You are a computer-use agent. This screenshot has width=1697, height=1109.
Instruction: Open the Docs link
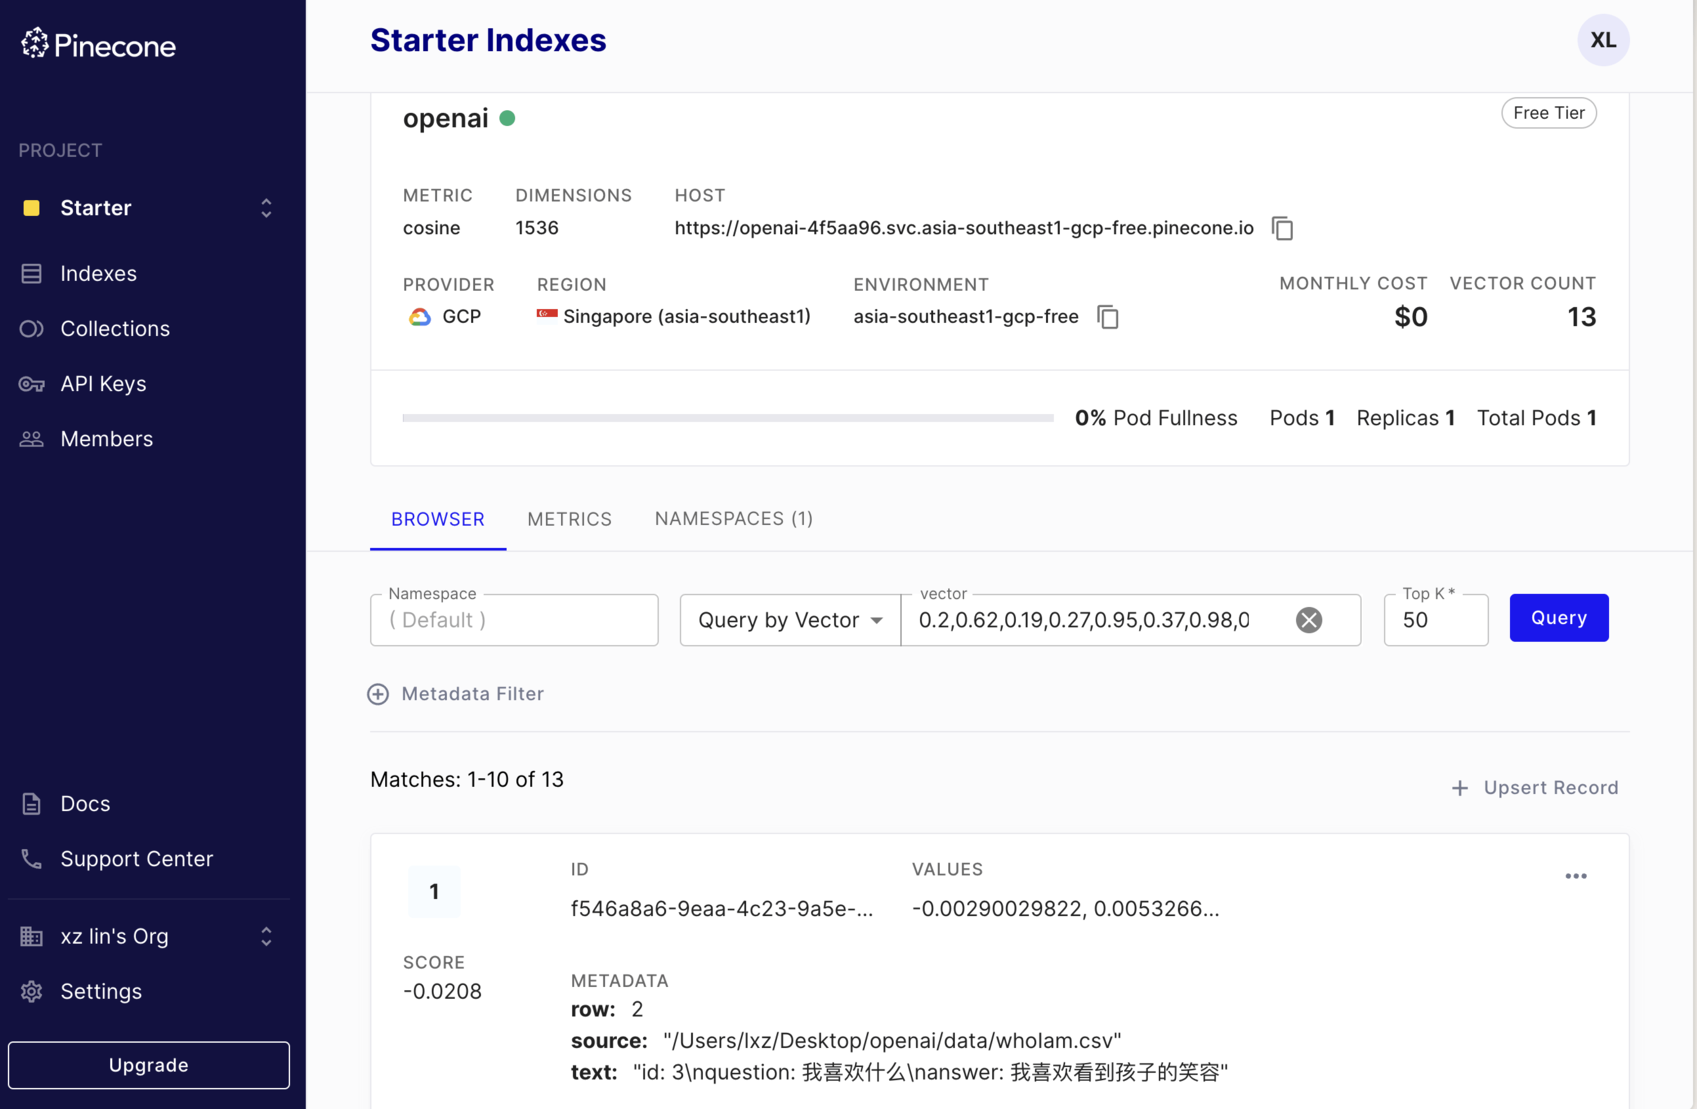coord(85,803)
